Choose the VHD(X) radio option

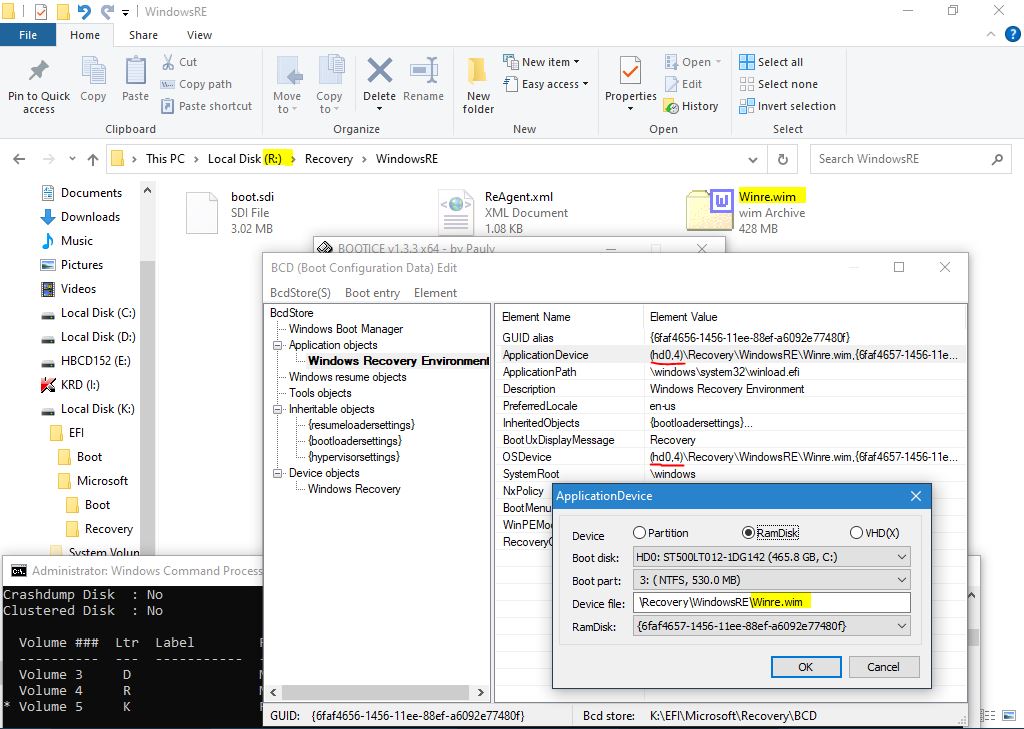856,533
